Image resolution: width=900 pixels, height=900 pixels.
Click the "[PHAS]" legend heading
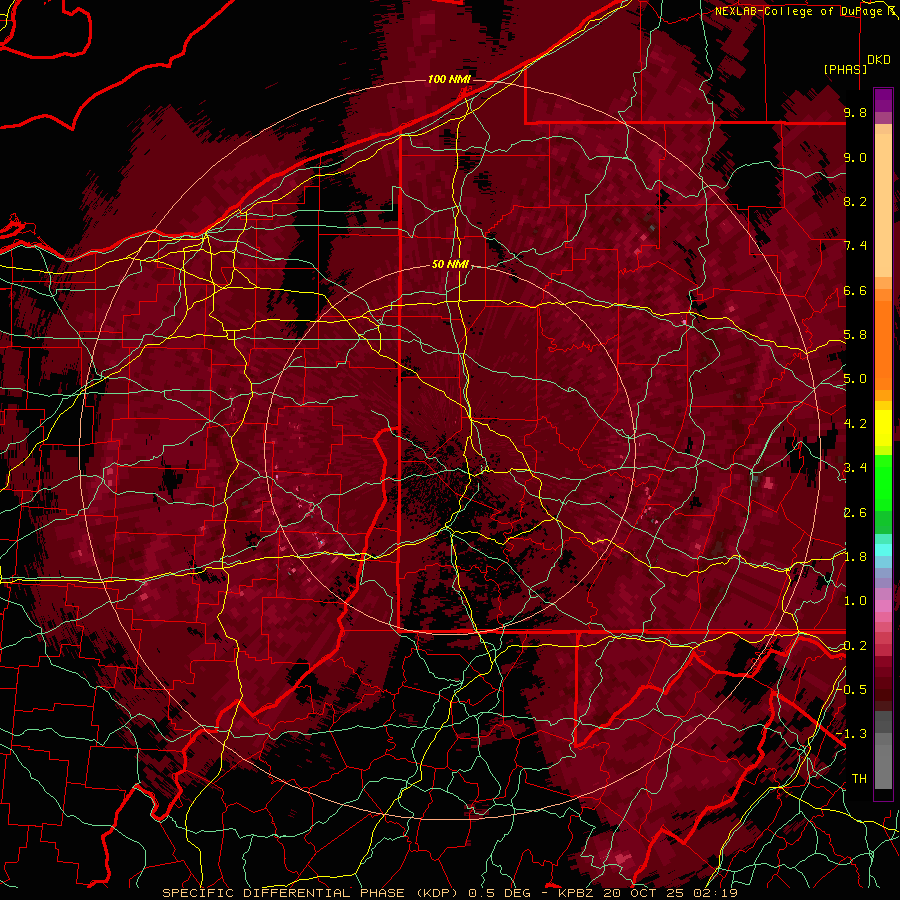[845, 69]
